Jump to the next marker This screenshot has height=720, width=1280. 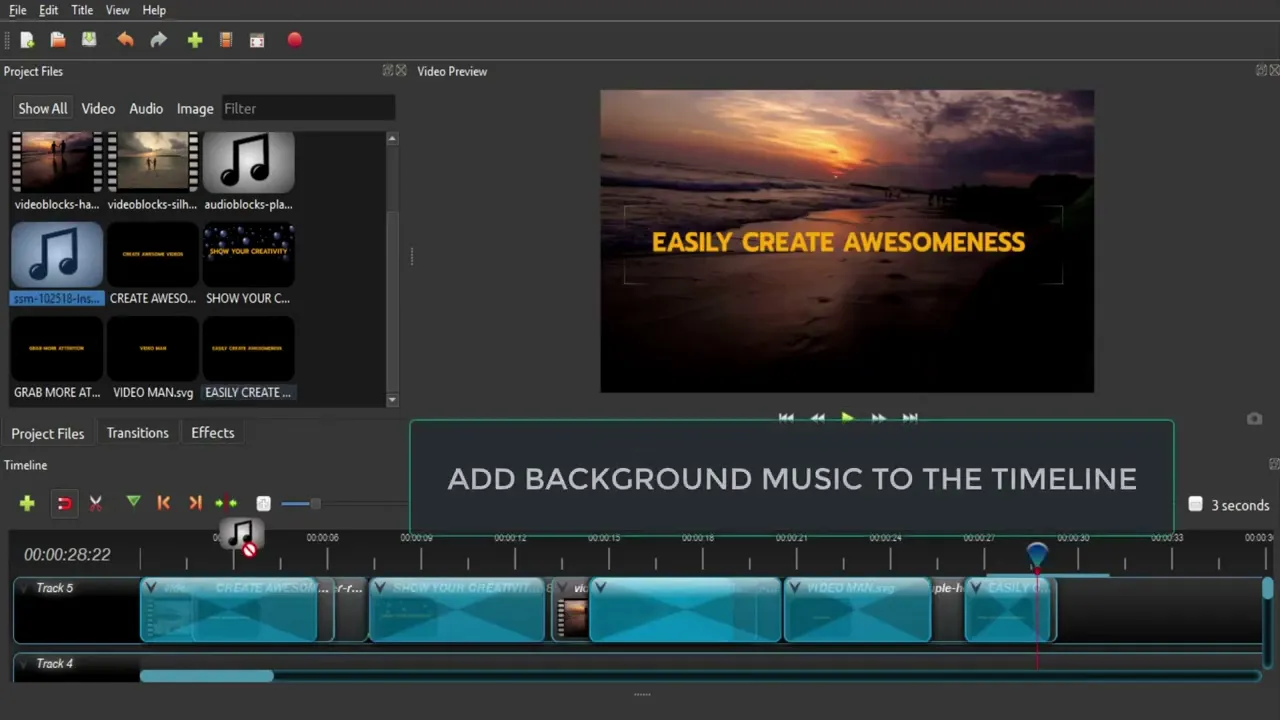tap(195, 503)
